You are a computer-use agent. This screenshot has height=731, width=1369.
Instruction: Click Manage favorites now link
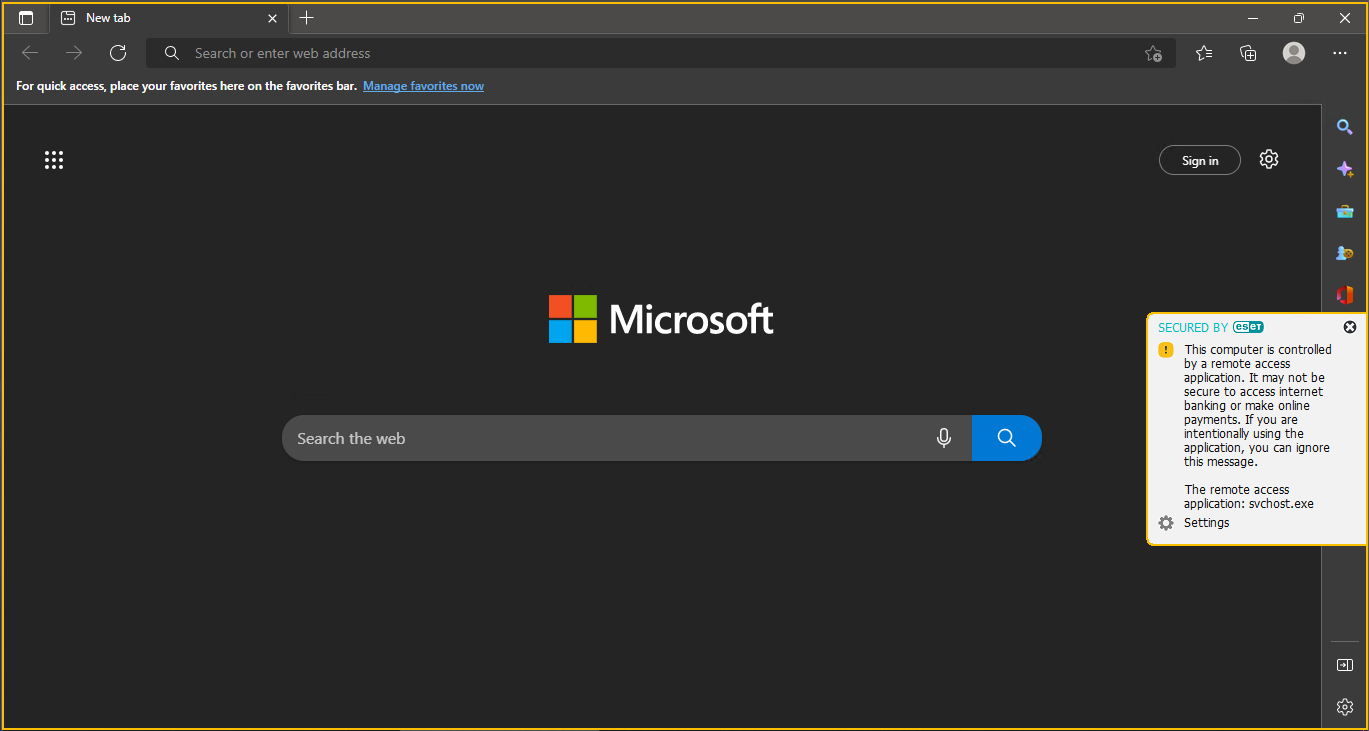(x=423, y=86)
